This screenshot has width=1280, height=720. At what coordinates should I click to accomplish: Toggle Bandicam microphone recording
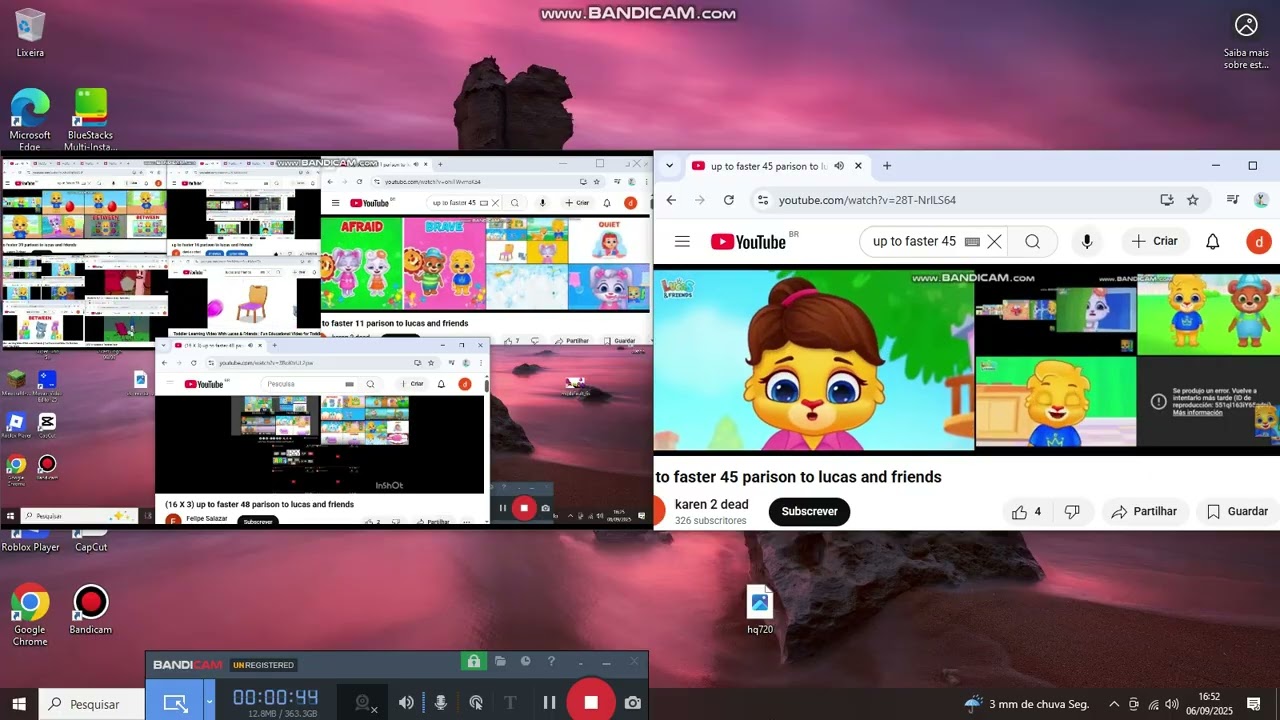pos(440,703)
